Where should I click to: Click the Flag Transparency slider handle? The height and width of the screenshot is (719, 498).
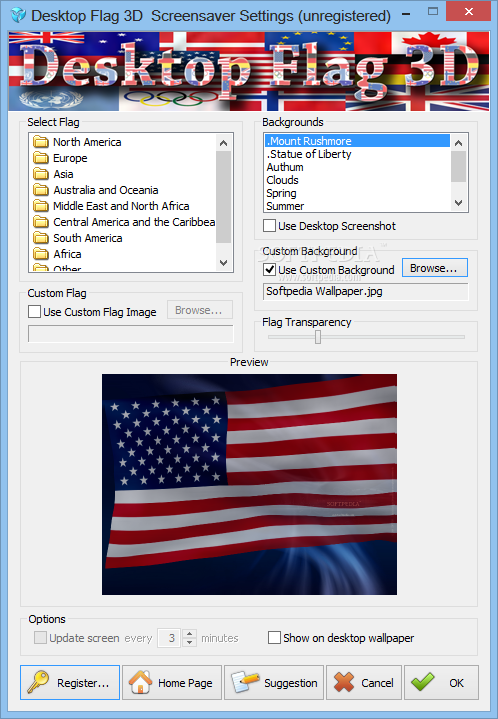click(318, 337)
